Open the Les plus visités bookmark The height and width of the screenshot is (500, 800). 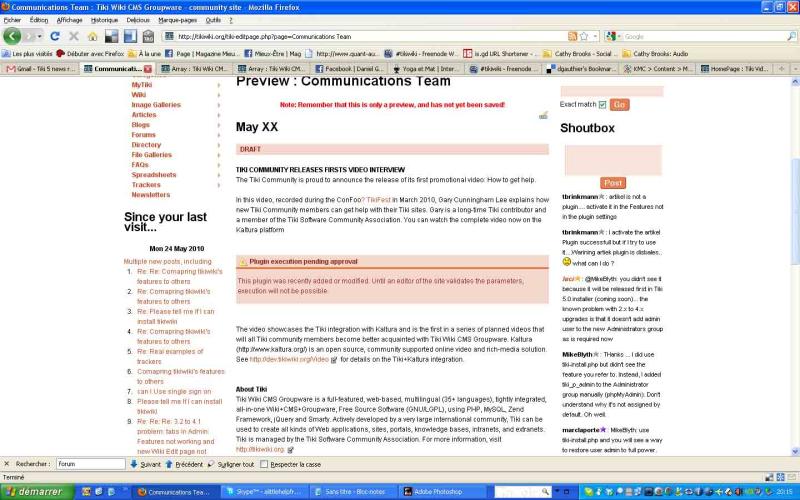(27, 54)
